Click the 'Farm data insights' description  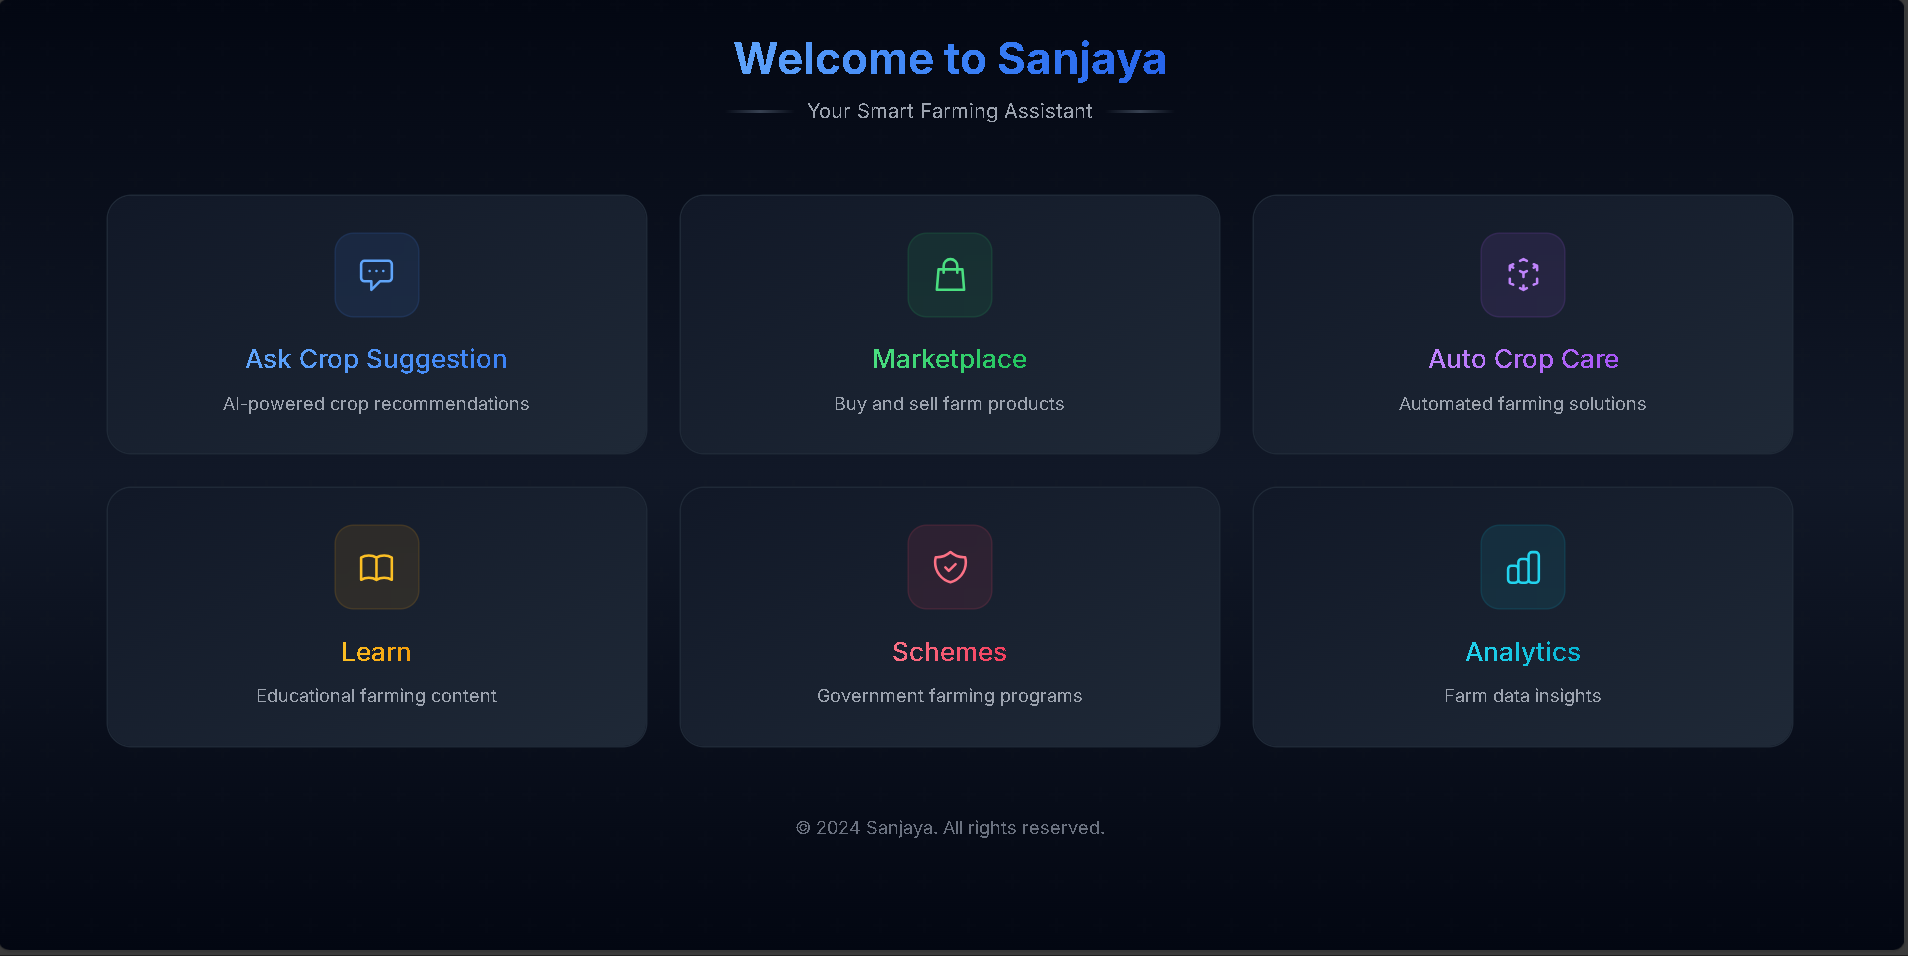(x=1522, y=696)
